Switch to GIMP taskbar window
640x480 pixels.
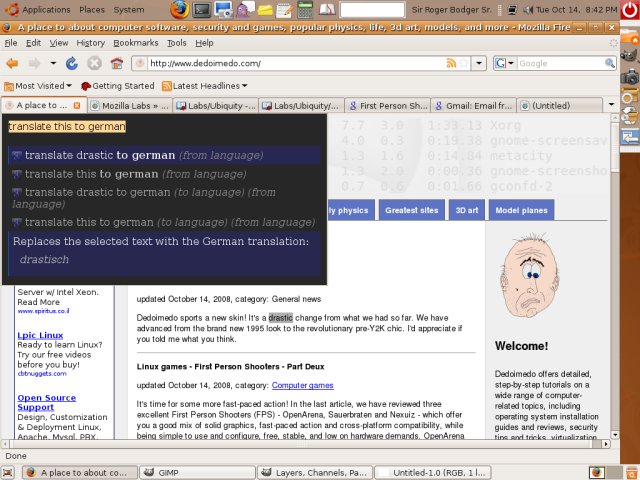pyautogui.click(x=198, y=473)
